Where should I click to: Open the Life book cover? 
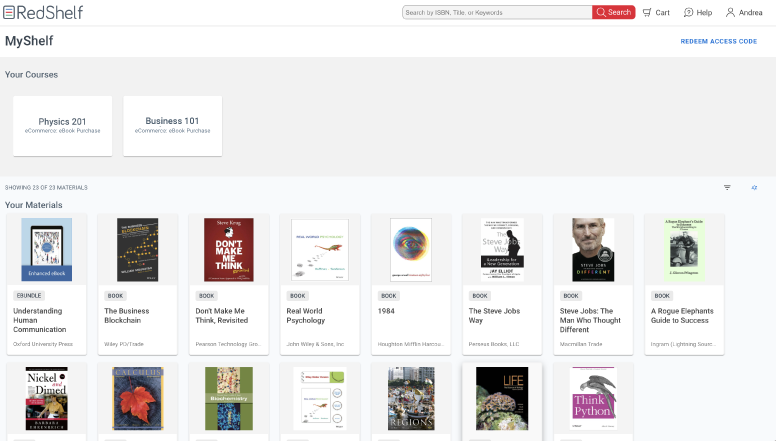tap(502, 398)
